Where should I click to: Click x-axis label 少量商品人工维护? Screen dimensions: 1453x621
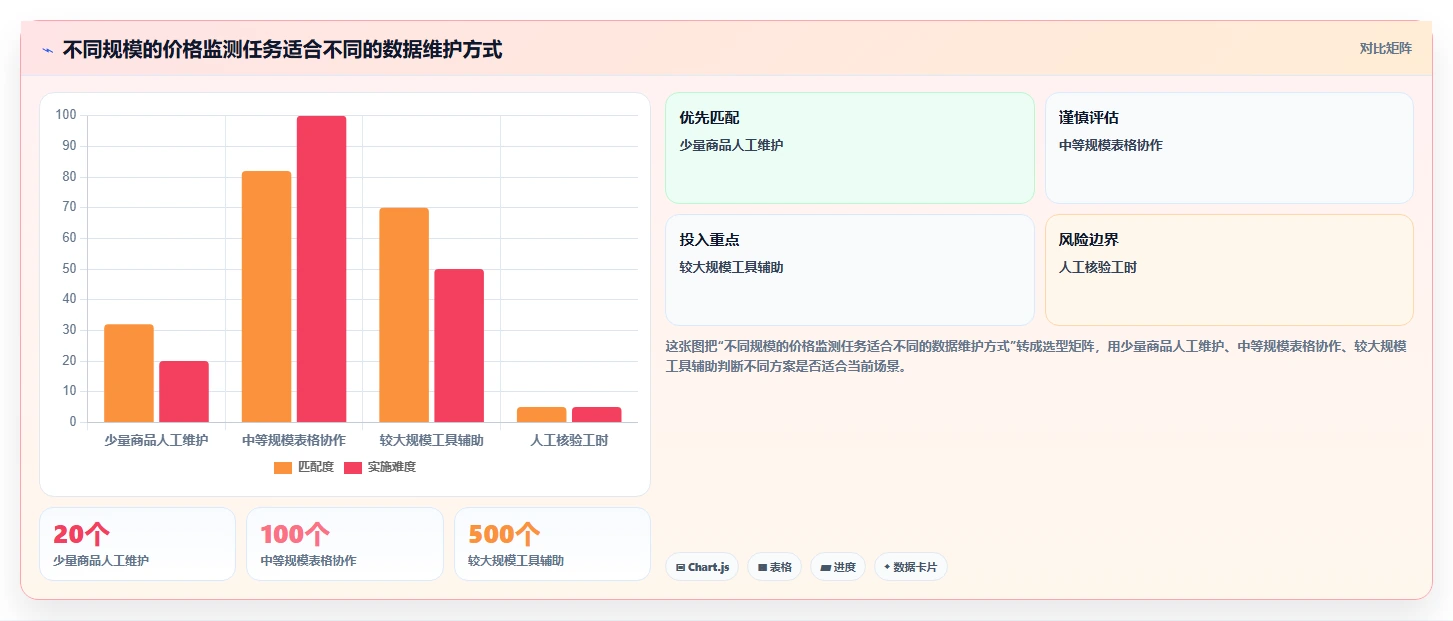click(156, 440)
